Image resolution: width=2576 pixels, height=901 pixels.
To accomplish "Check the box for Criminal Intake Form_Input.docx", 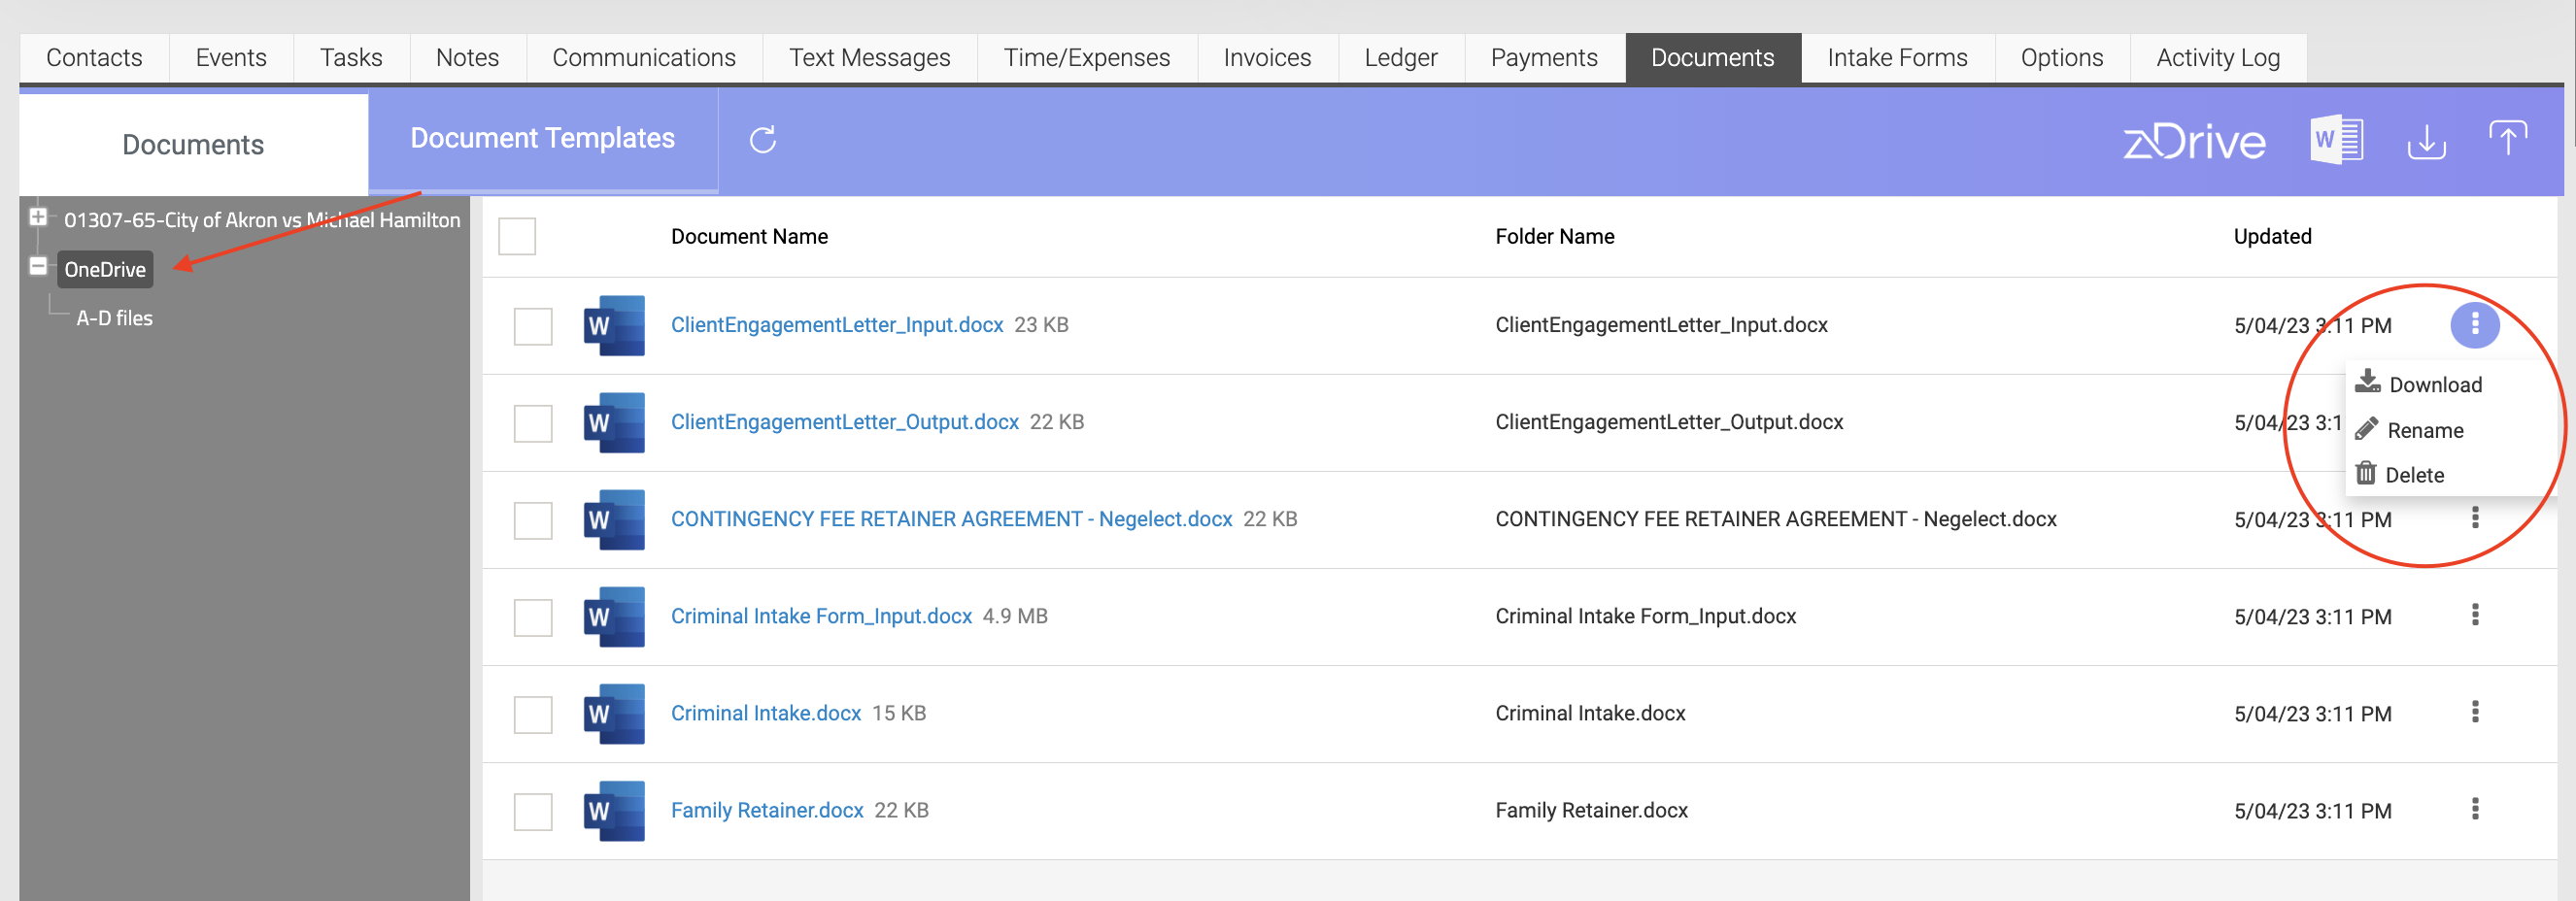I will [x=533, y=617].
